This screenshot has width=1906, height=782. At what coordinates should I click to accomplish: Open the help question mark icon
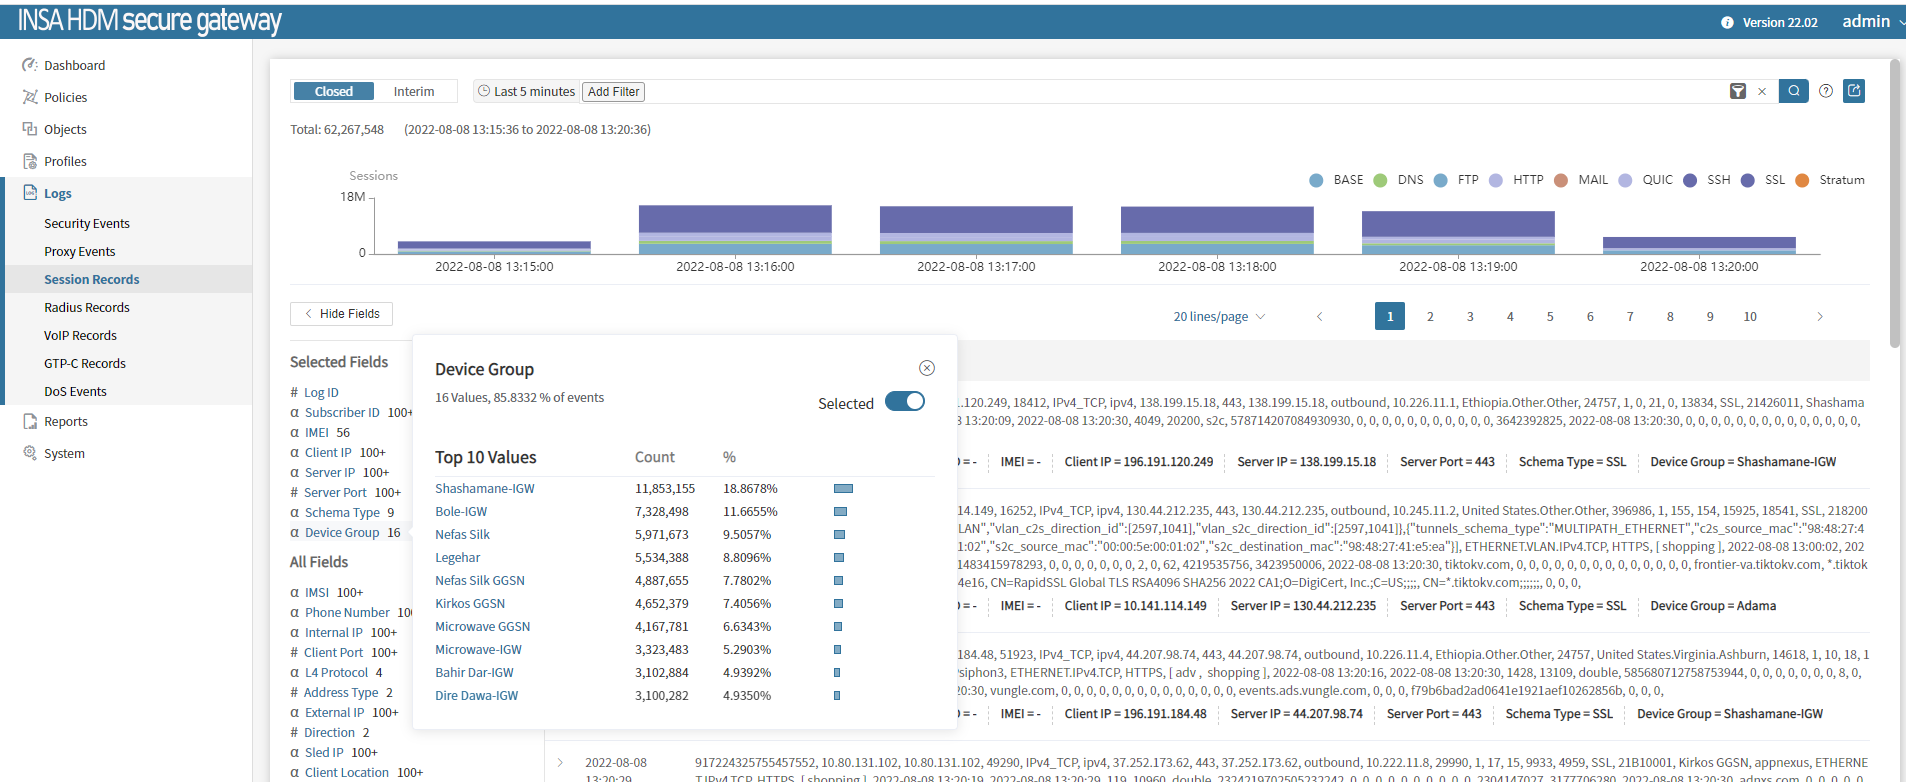point(1826,91)
